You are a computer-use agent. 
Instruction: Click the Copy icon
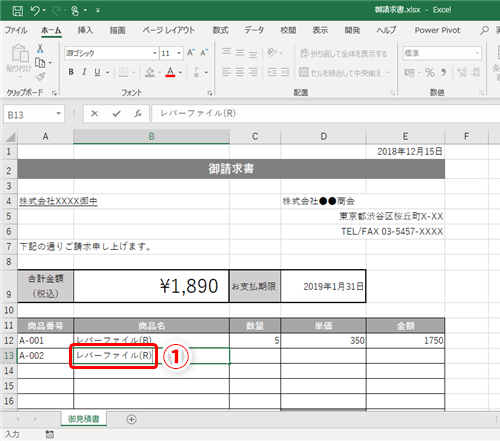[x=40, y=63]
